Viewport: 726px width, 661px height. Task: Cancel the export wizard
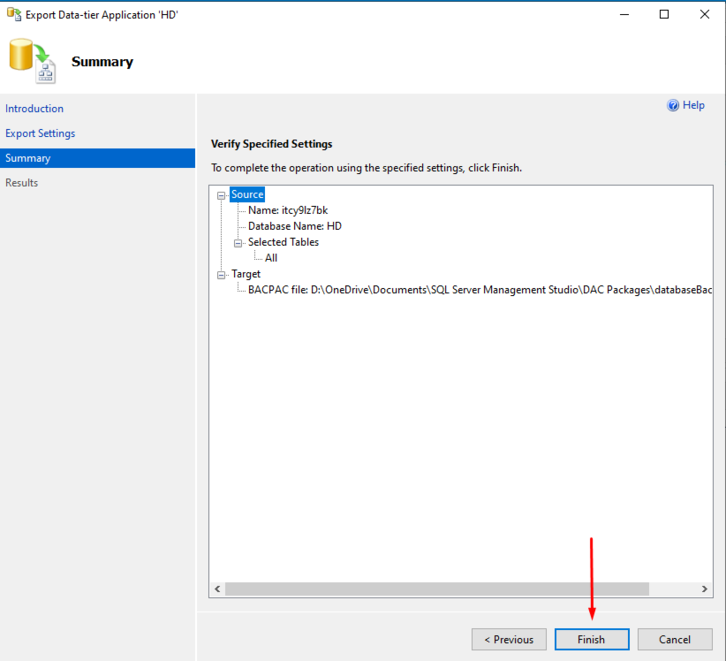coord(675,639)
